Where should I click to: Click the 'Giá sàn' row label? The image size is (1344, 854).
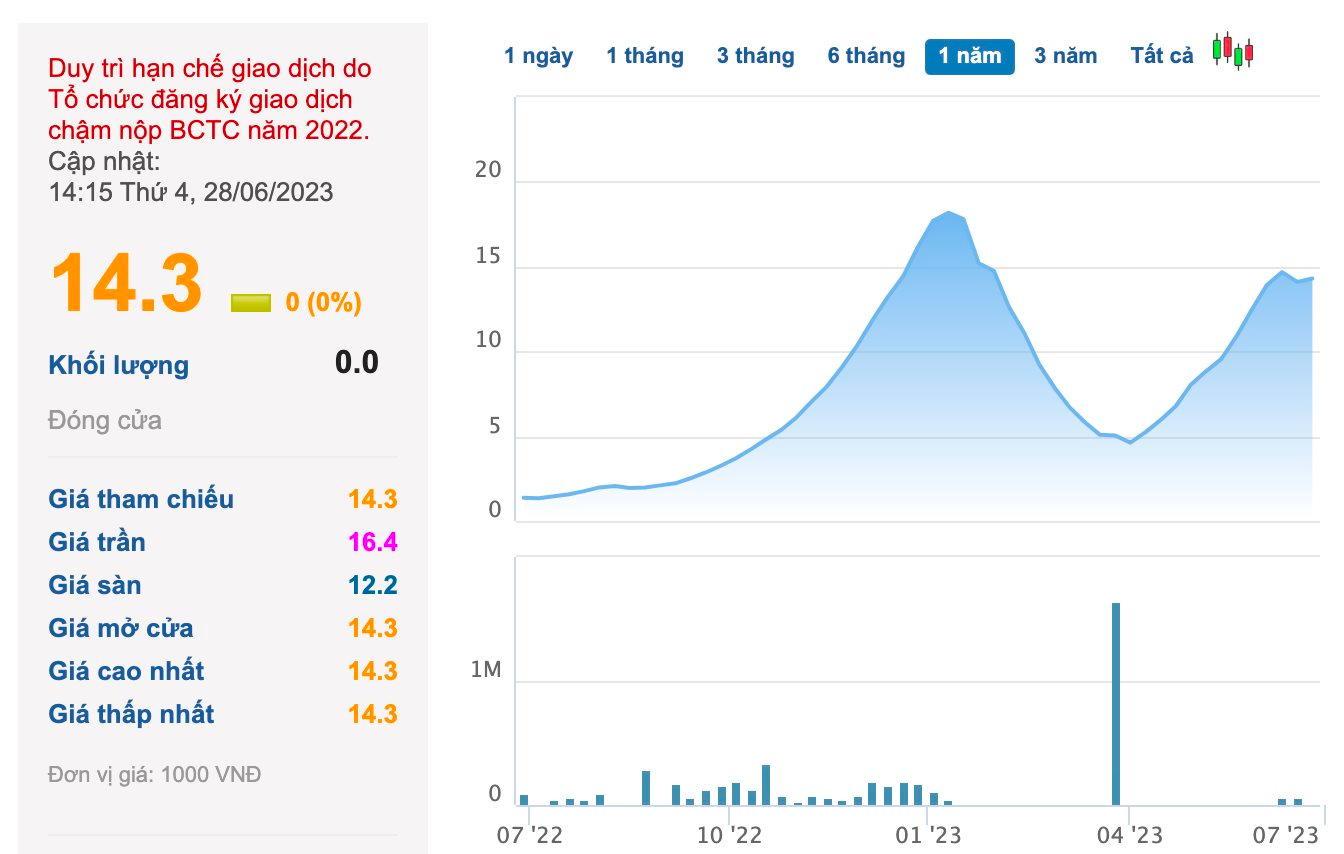click(95, 585)
